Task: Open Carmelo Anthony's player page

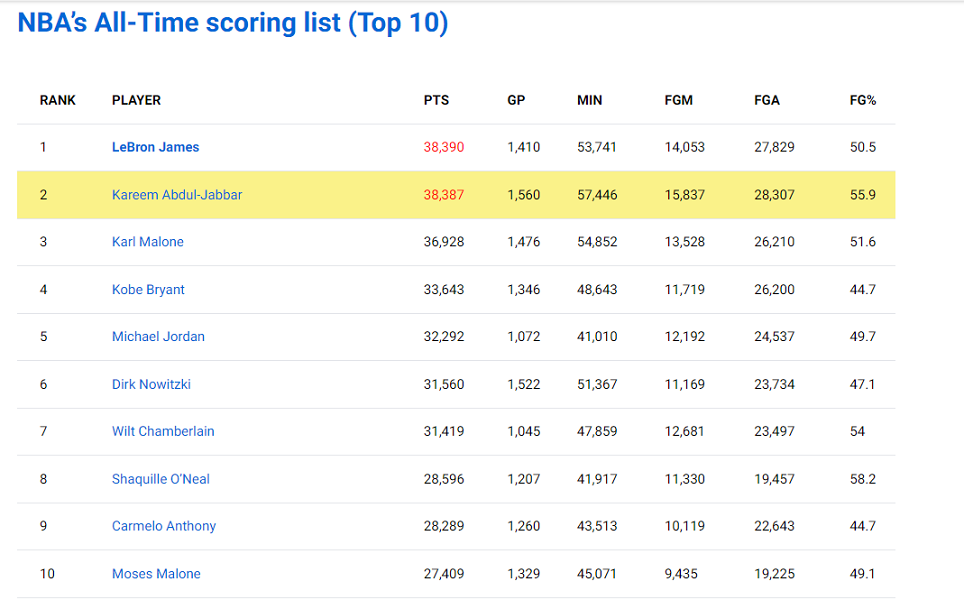Action: click(164, 526)
